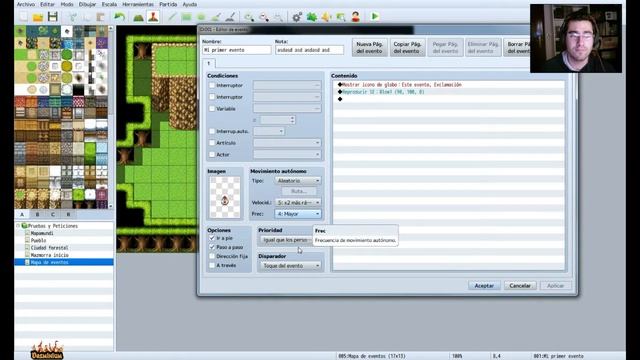Open the Actor selection dropdown
The image size is (640, 360).
tap(287, 155)
